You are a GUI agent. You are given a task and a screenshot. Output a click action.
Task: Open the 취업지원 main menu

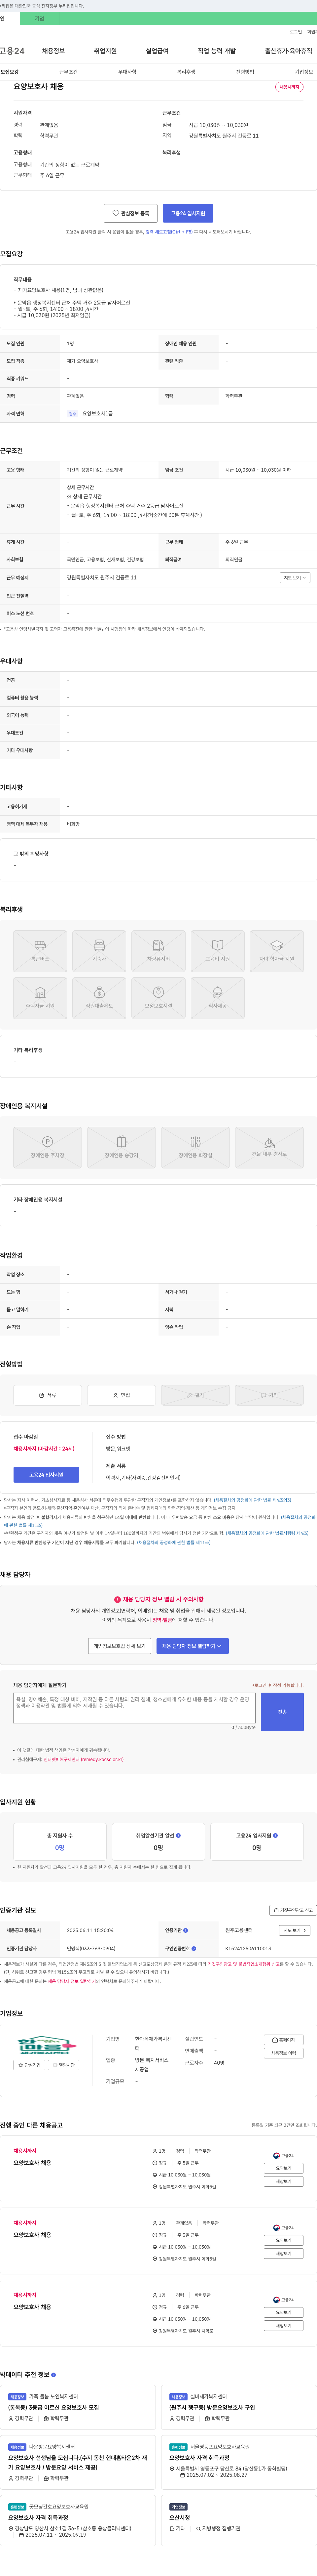pos(105,51)
